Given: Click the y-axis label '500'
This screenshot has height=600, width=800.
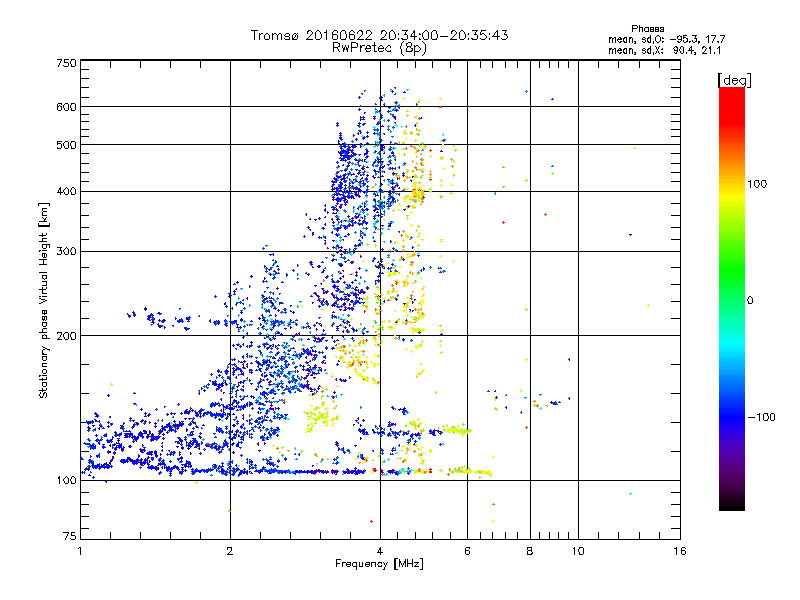Looking at the screenshot, I should coord(66,145).
